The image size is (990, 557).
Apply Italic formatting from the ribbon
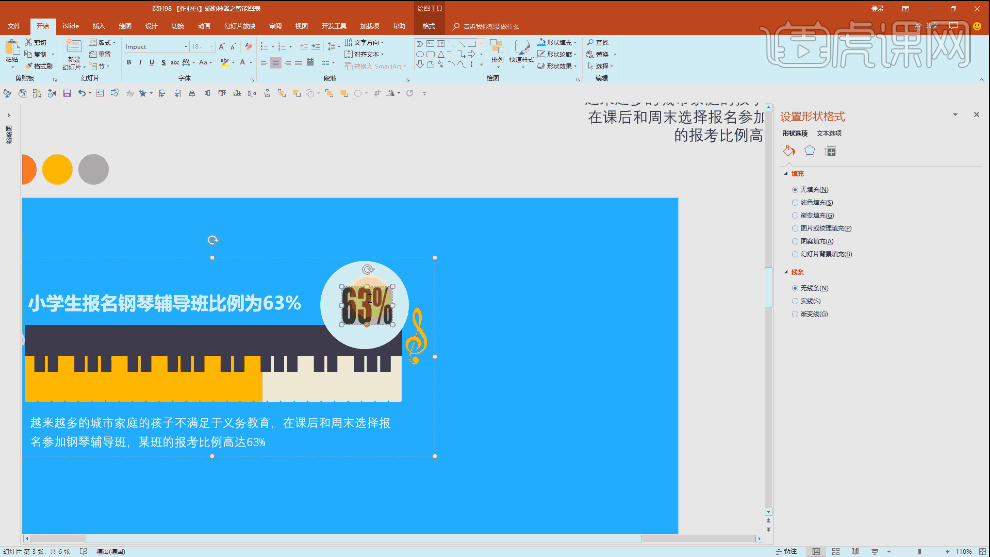[140, 62]
